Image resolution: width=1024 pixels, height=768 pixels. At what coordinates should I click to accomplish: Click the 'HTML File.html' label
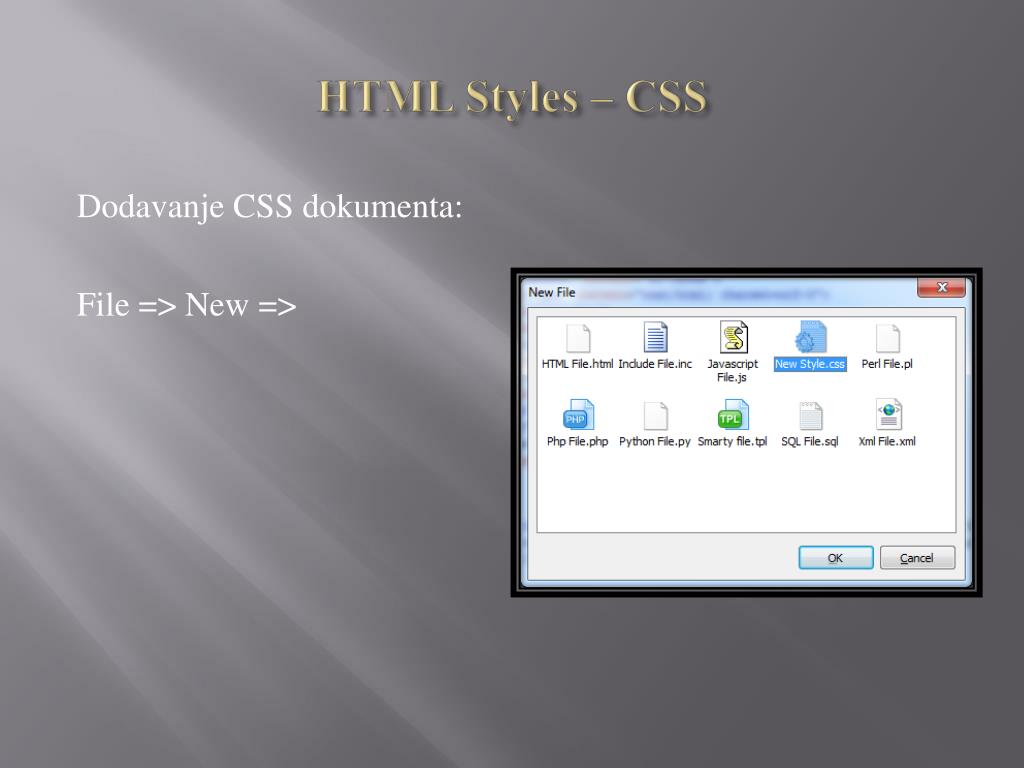click(x=577, y=364)
